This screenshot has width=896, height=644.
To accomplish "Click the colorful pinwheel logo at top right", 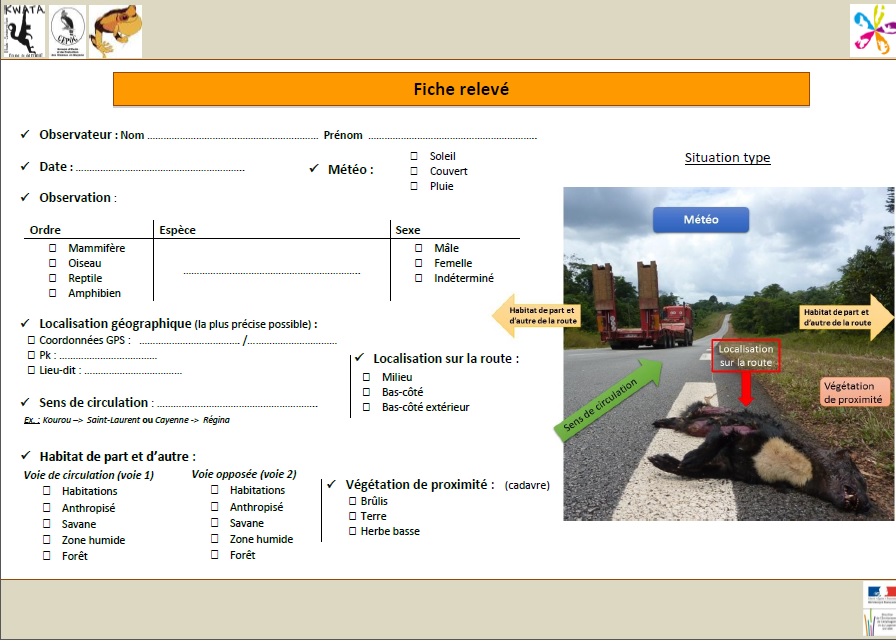I will click(x=873, y=30).
